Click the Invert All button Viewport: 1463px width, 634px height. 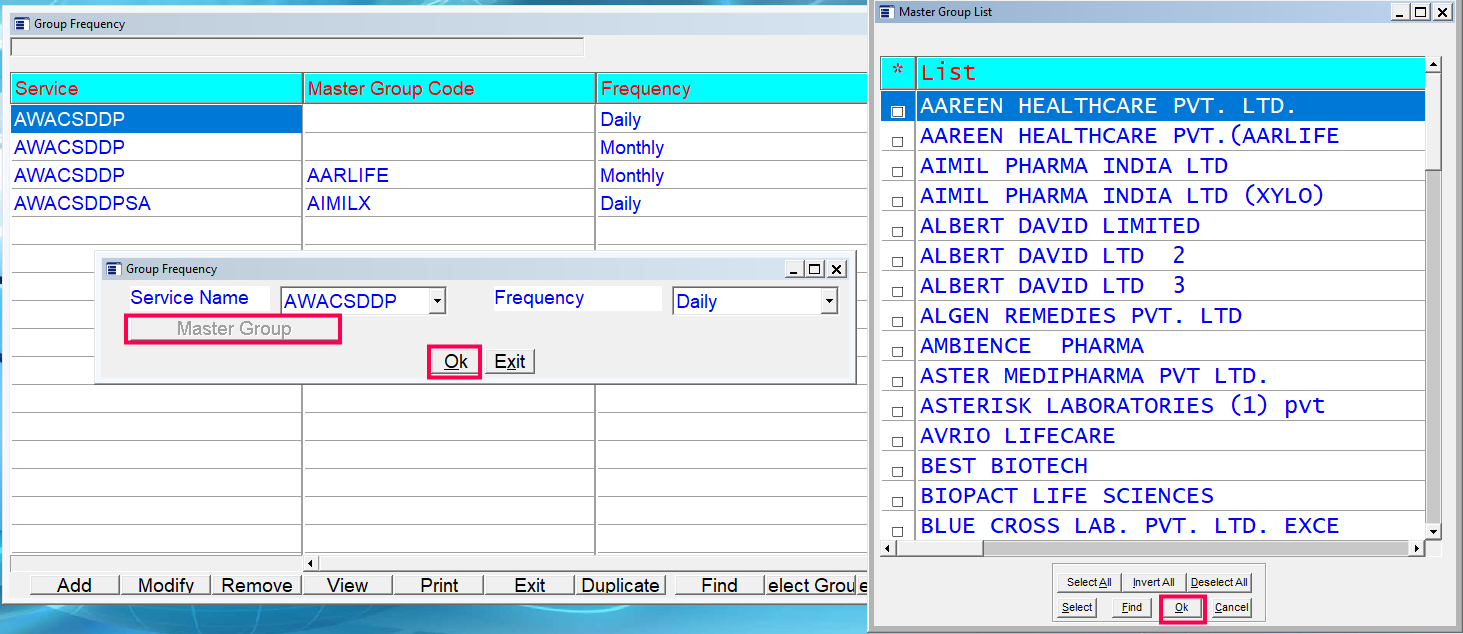click(x=1153, y=582)
